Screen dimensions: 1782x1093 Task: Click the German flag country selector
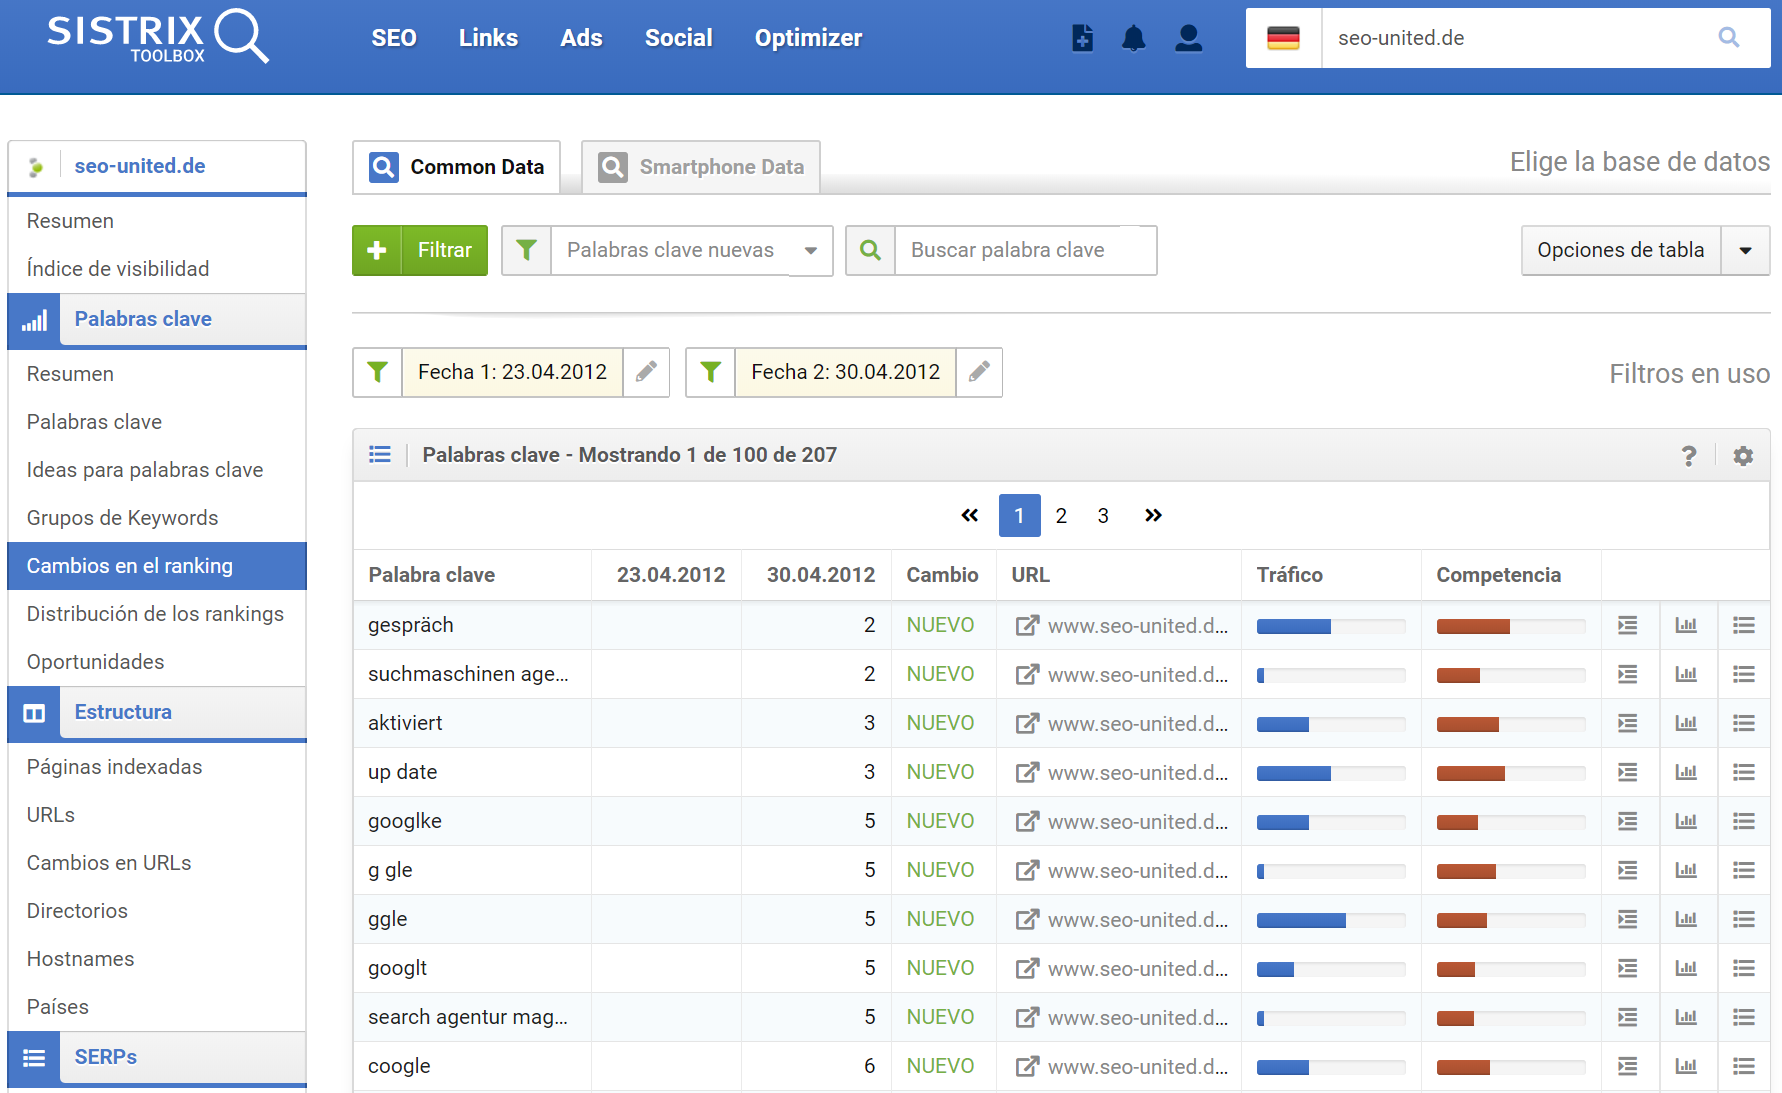[x=1283, y=39]
